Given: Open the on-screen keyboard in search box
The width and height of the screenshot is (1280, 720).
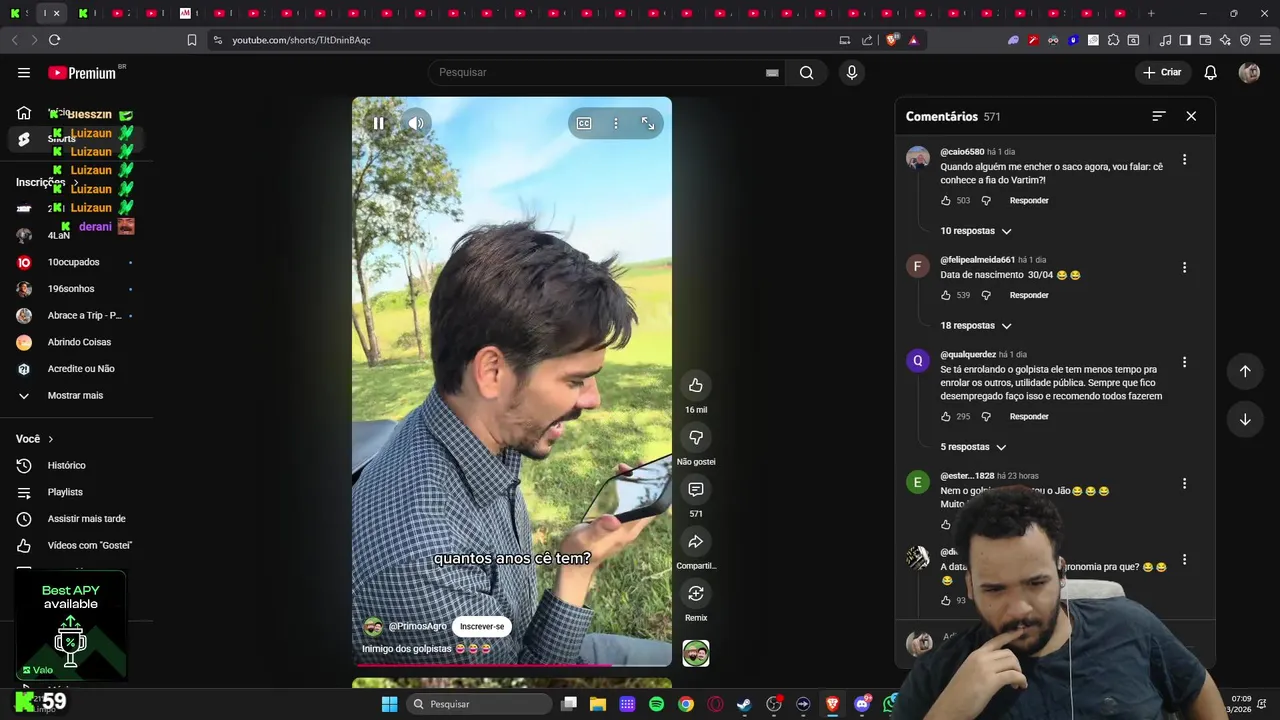Looking at the screenshot, I should [x=772, y=73].
